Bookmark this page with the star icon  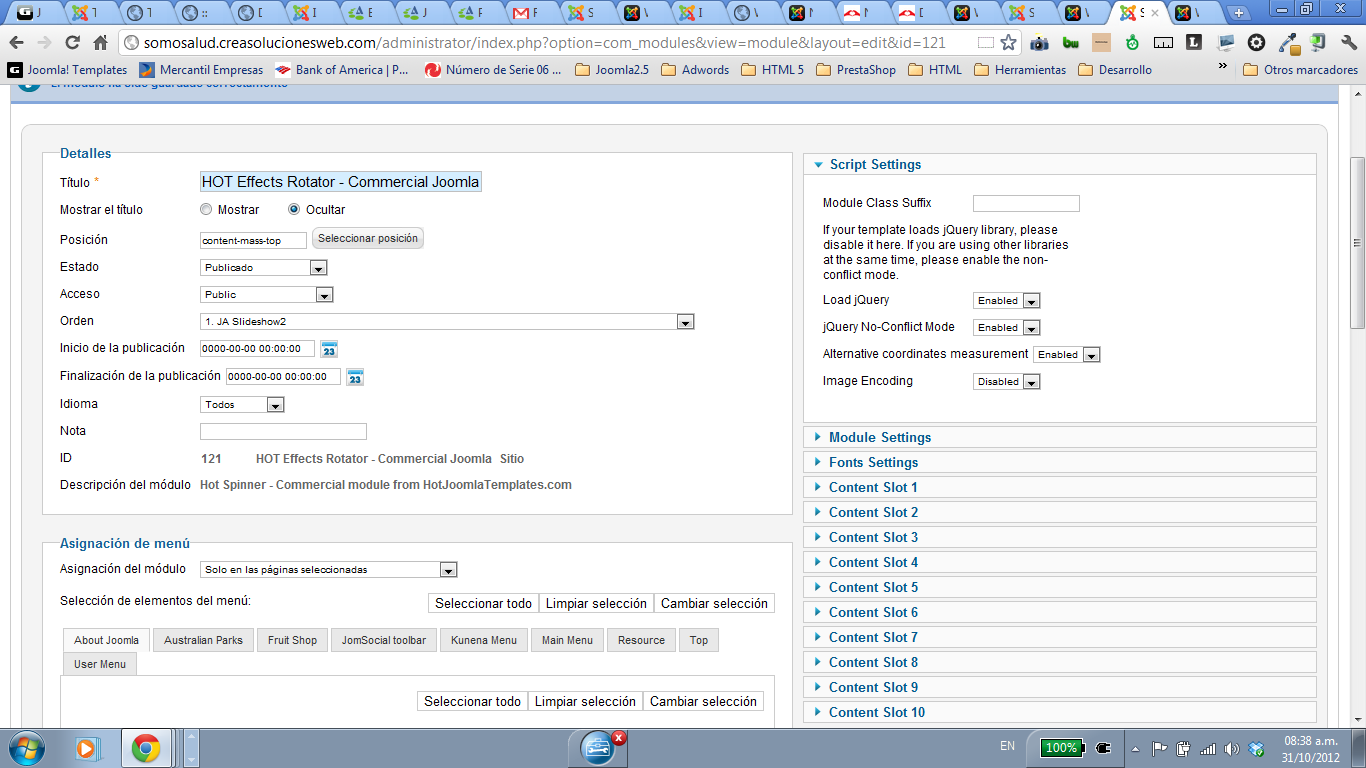point(1008,43)
